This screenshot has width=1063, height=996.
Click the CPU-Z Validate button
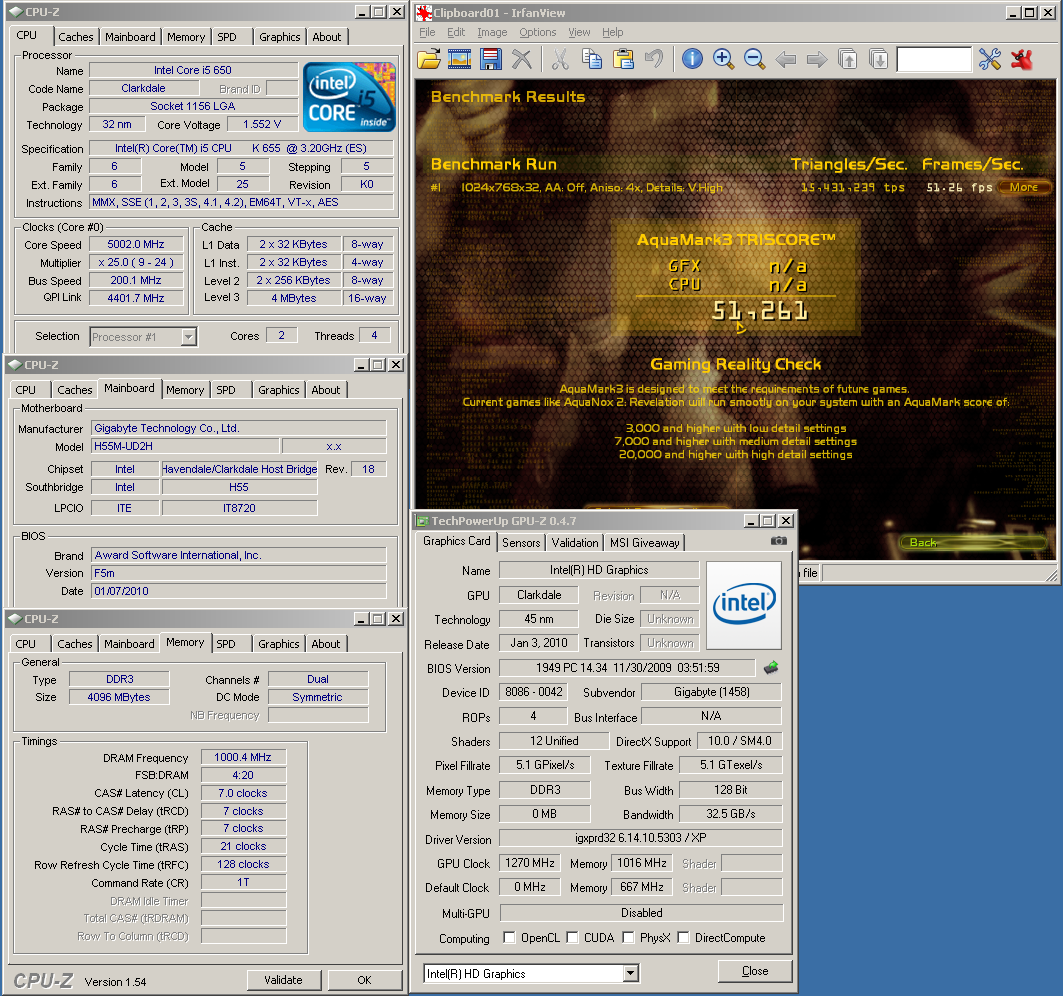coord(283,980)
